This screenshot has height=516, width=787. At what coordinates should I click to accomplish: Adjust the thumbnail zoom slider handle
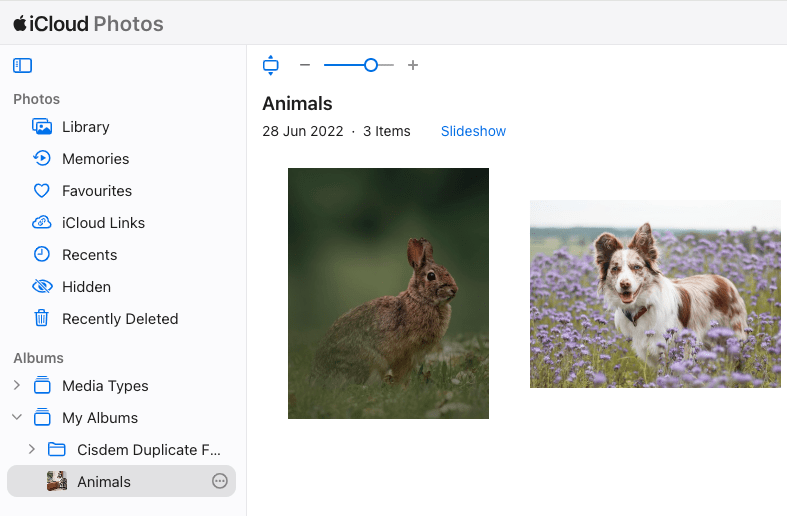pos(370,65)
